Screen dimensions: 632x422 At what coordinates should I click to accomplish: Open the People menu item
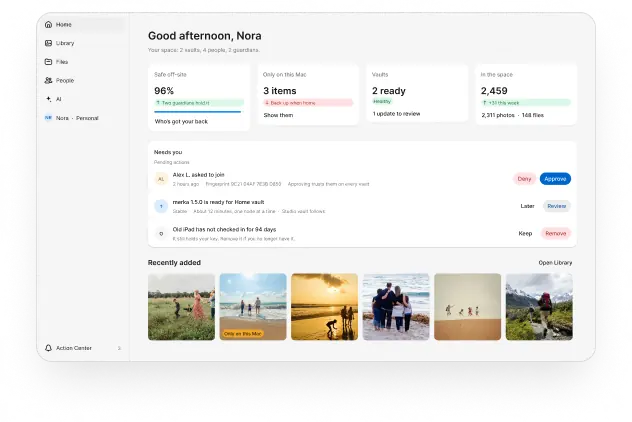point(83,80)
